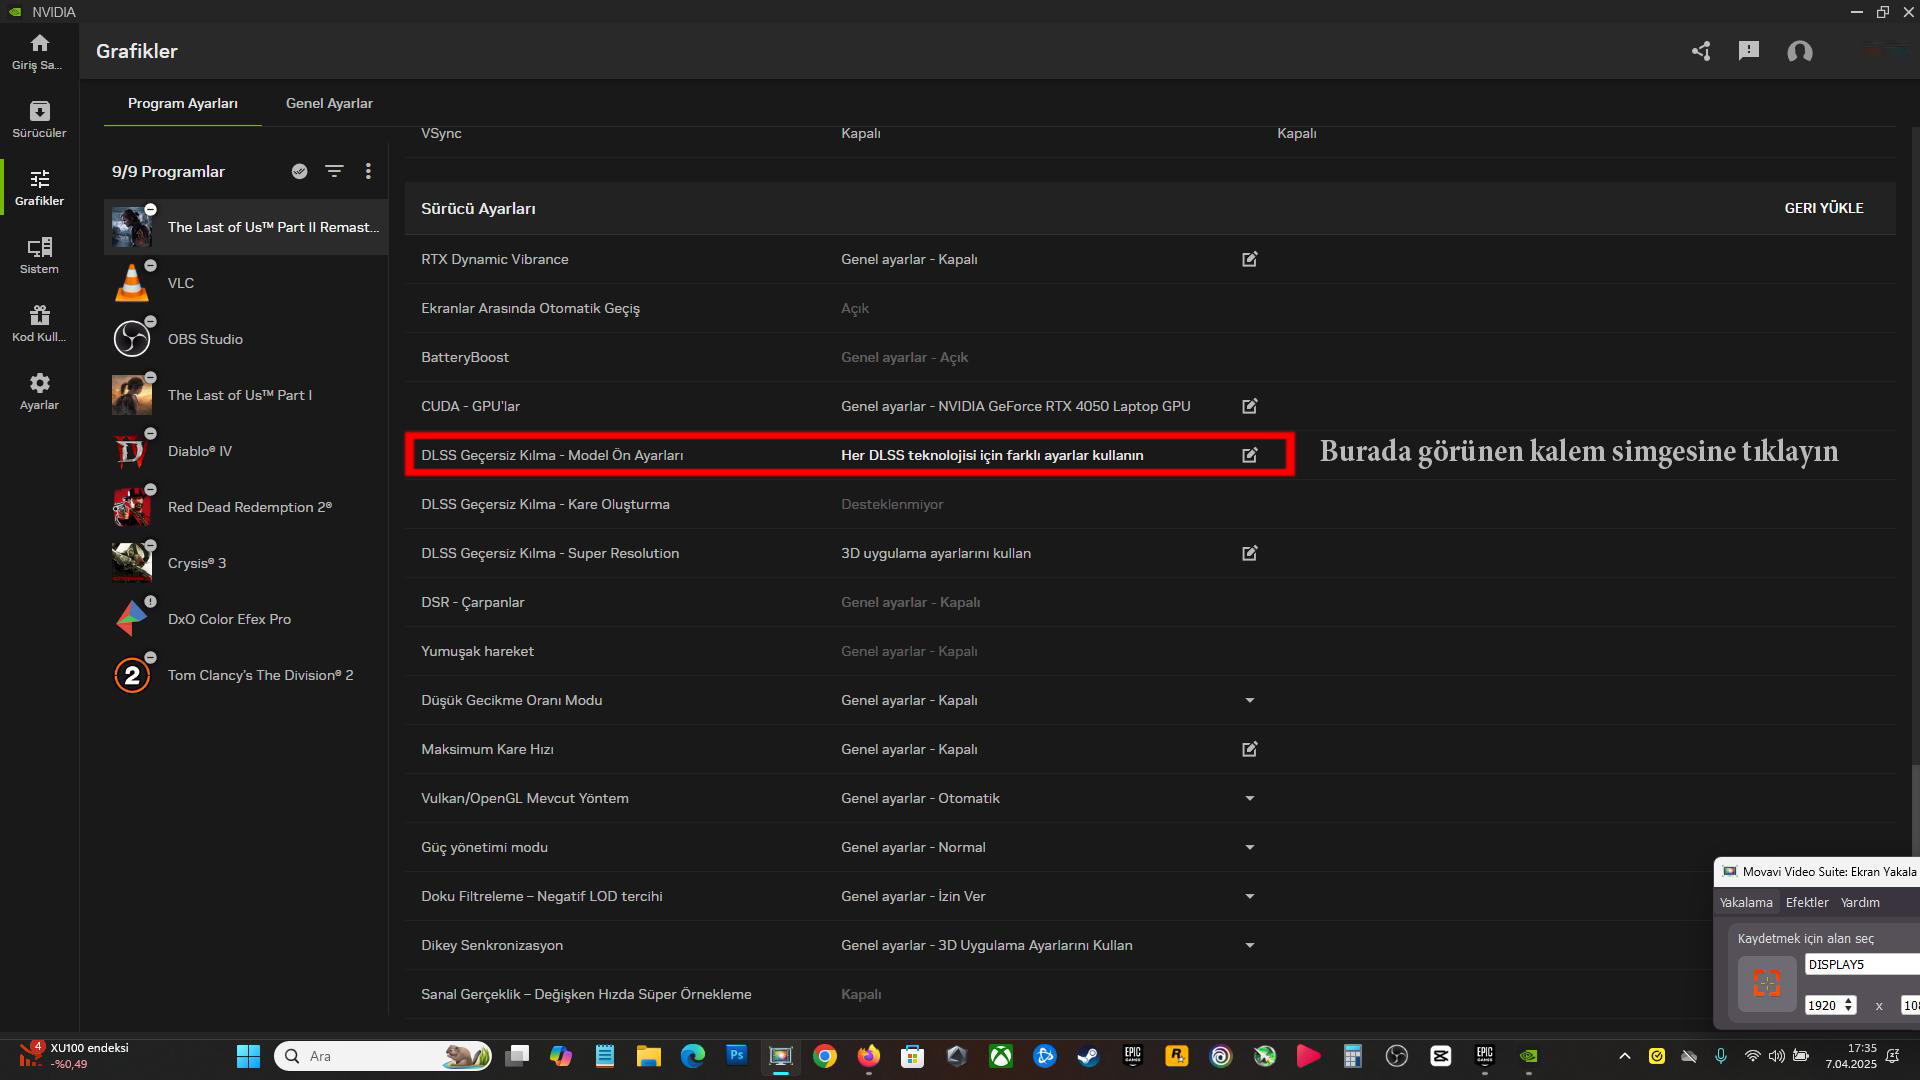Screen dimensions: 1920x1080
Task: Switch to Genel Ayarlar tab
Action: [x=329, y=103]
